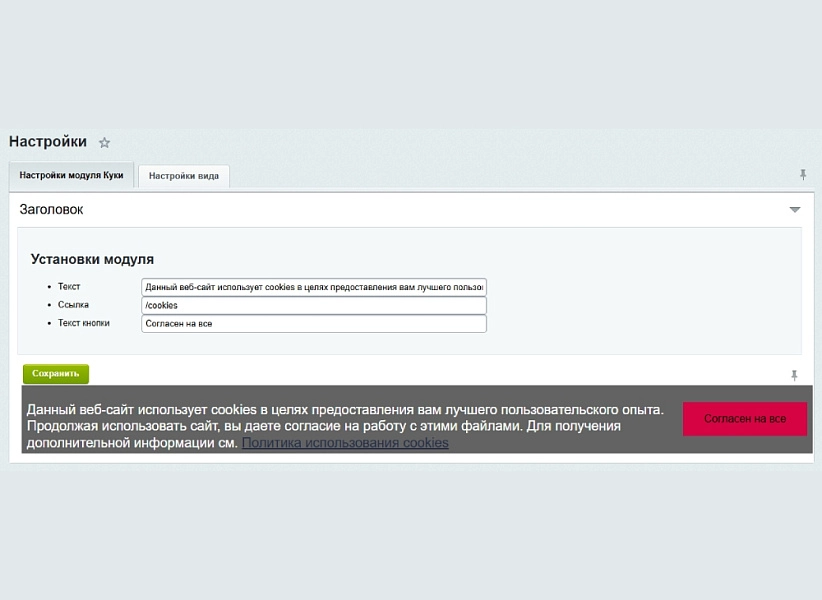Image resolution: width=822 pixels, height=600 pixels.
Task: Switch to the Настройки вида tab
Action: 183,176
